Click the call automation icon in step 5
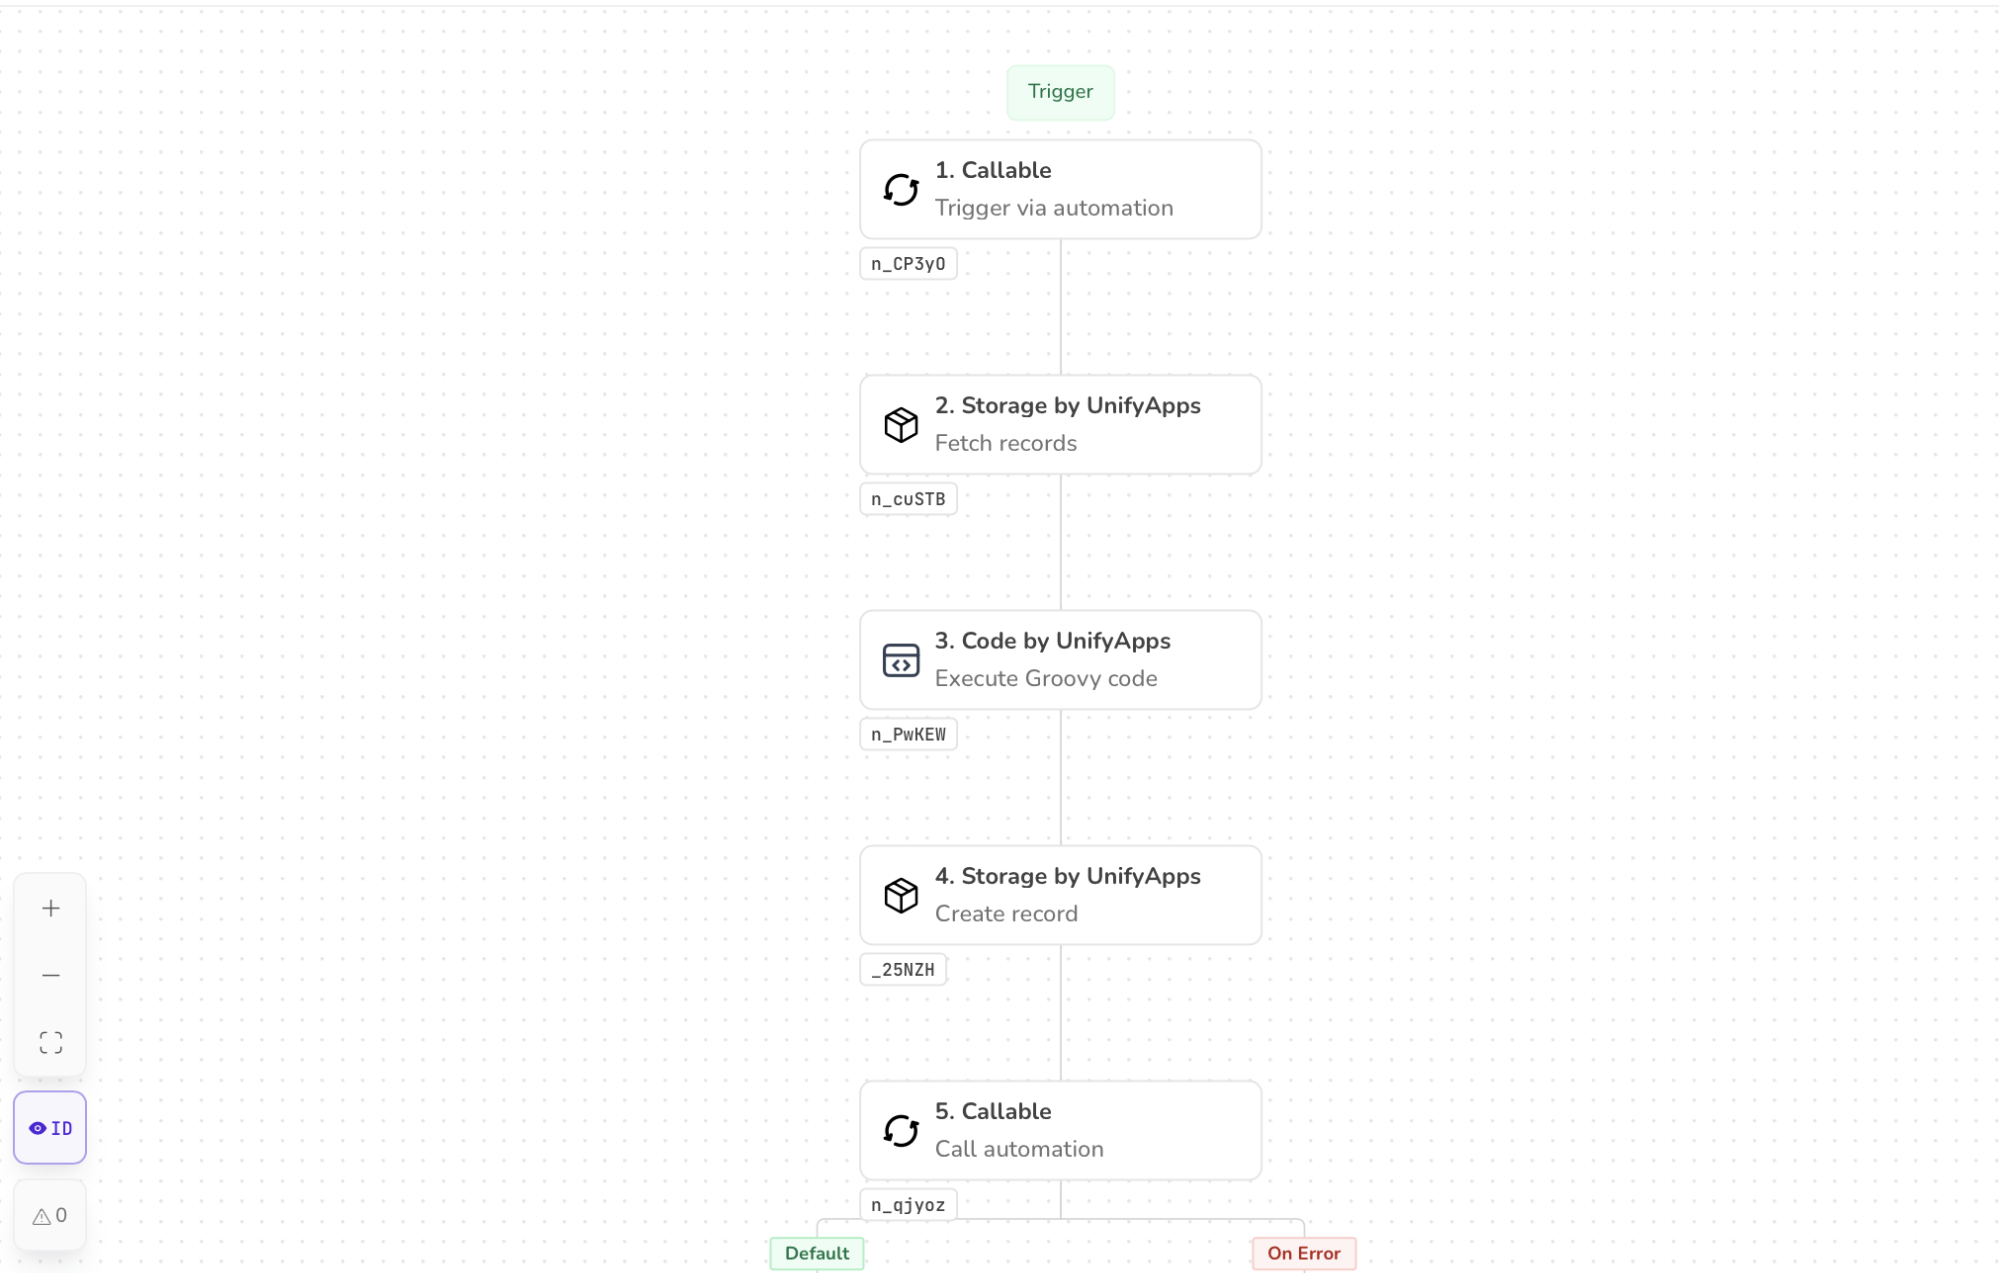 click(x=901, y=1131)
